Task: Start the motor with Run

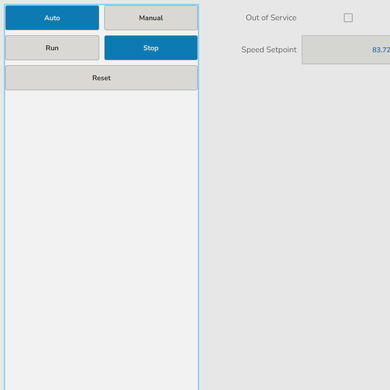Action: click(52, 48)
